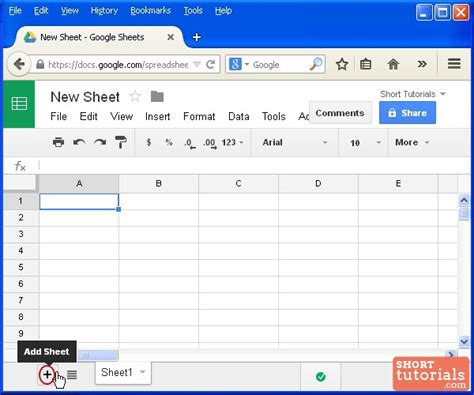Open the Sheets View menu
Viewport: 474px width, 395px height.
121,116
